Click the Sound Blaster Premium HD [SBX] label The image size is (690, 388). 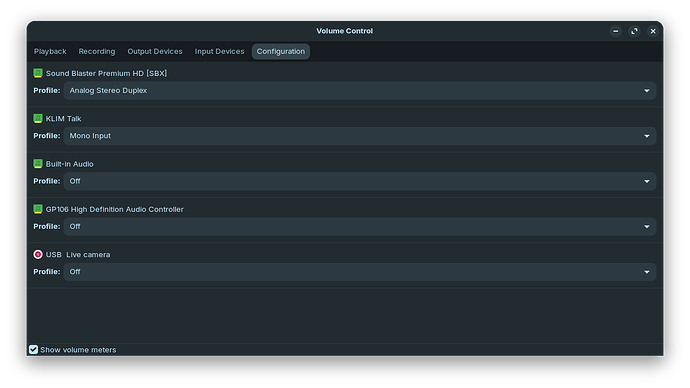[106, 73]
